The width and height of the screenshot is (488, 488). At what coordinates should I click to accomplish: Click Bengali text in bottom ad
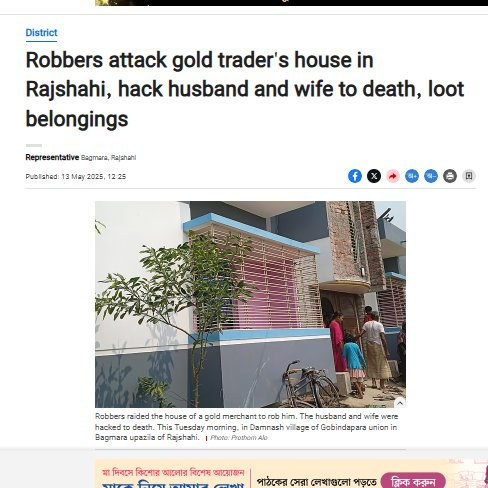[x=317, y=482]
